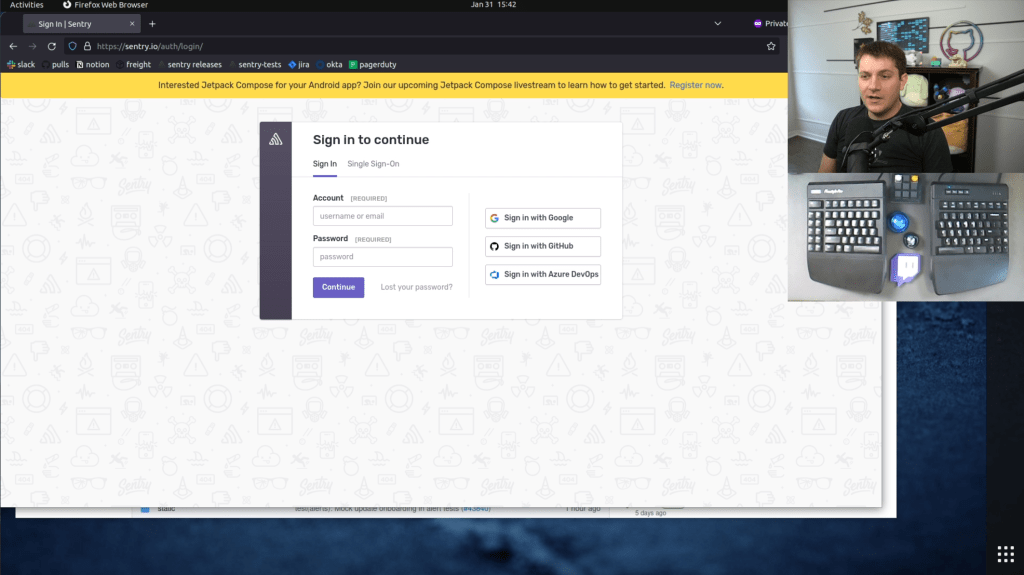The image size is (1024, 575).
Task: Open the notion bookmark
Action: pyautogui.click(x=93, y=65)
